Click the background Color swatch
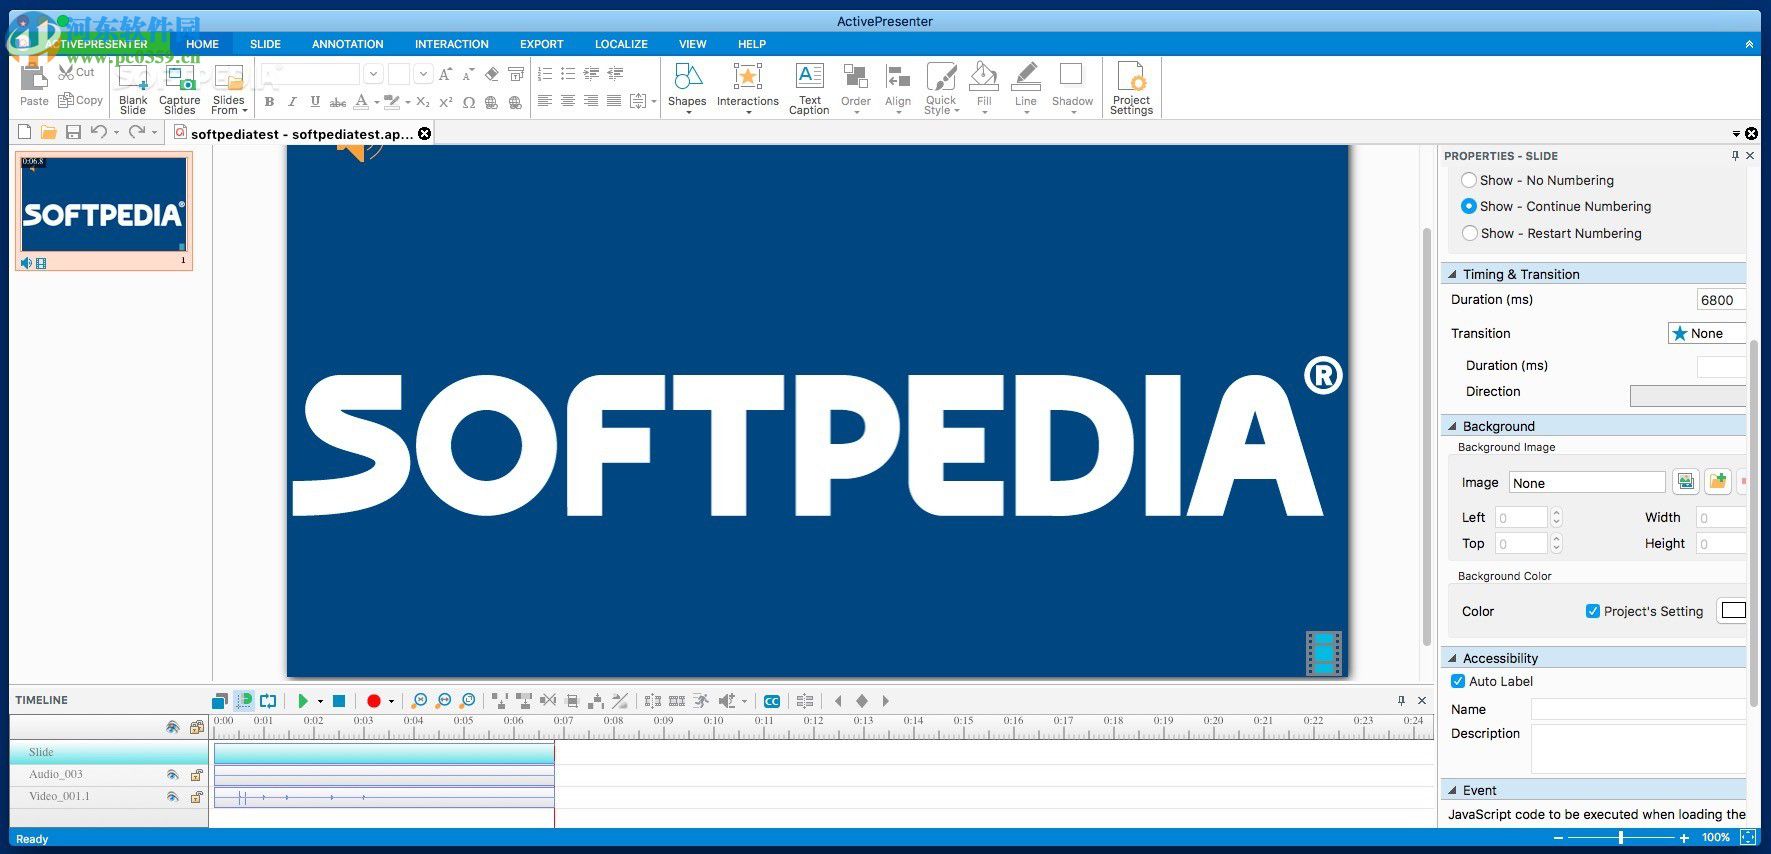The width and height of the screenshot is (1771, 854). tap(1733, 610)
